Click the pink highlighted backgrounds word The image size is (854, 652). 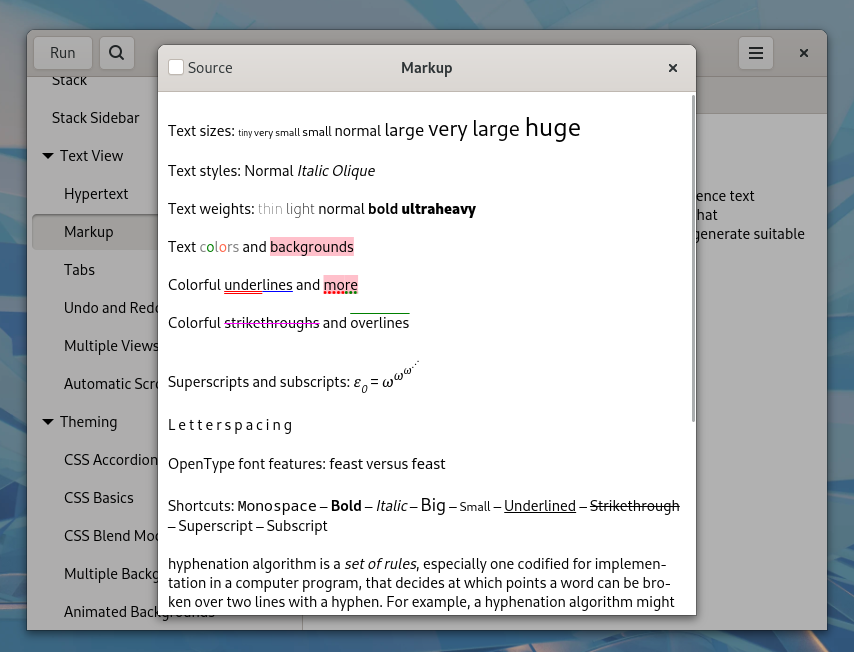coord(311,247)
